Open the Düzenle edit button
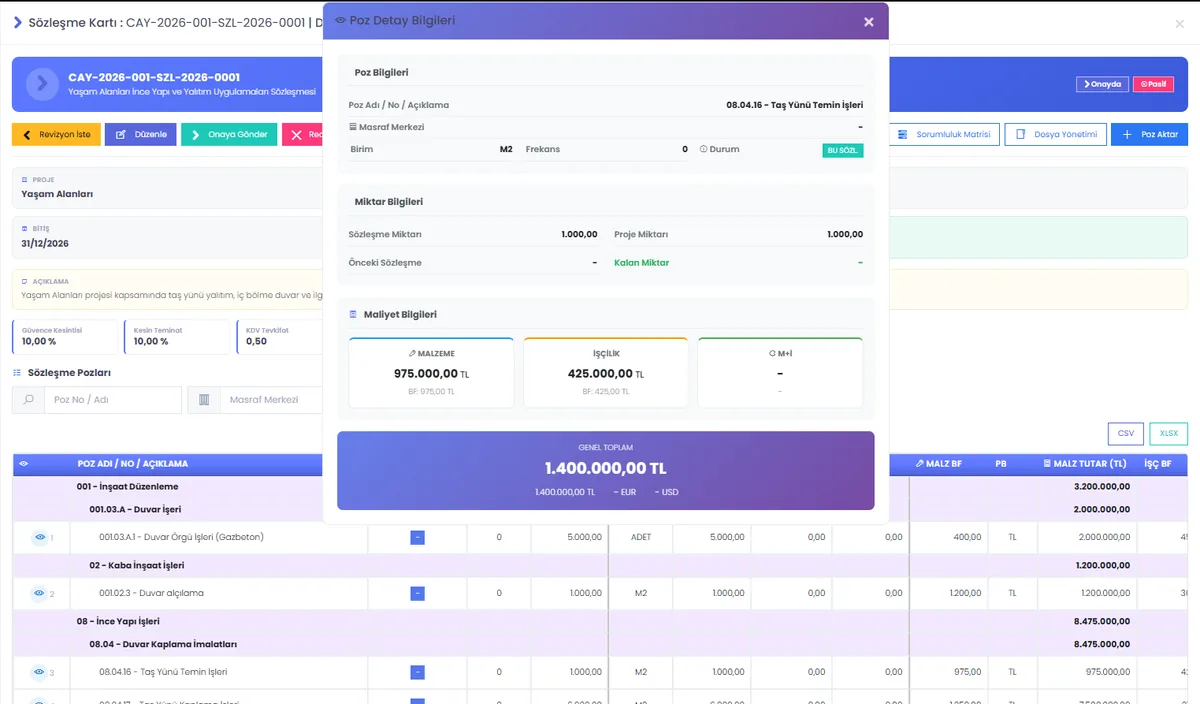The width and height of the screenshot is (1200, 704). (141, 134)
